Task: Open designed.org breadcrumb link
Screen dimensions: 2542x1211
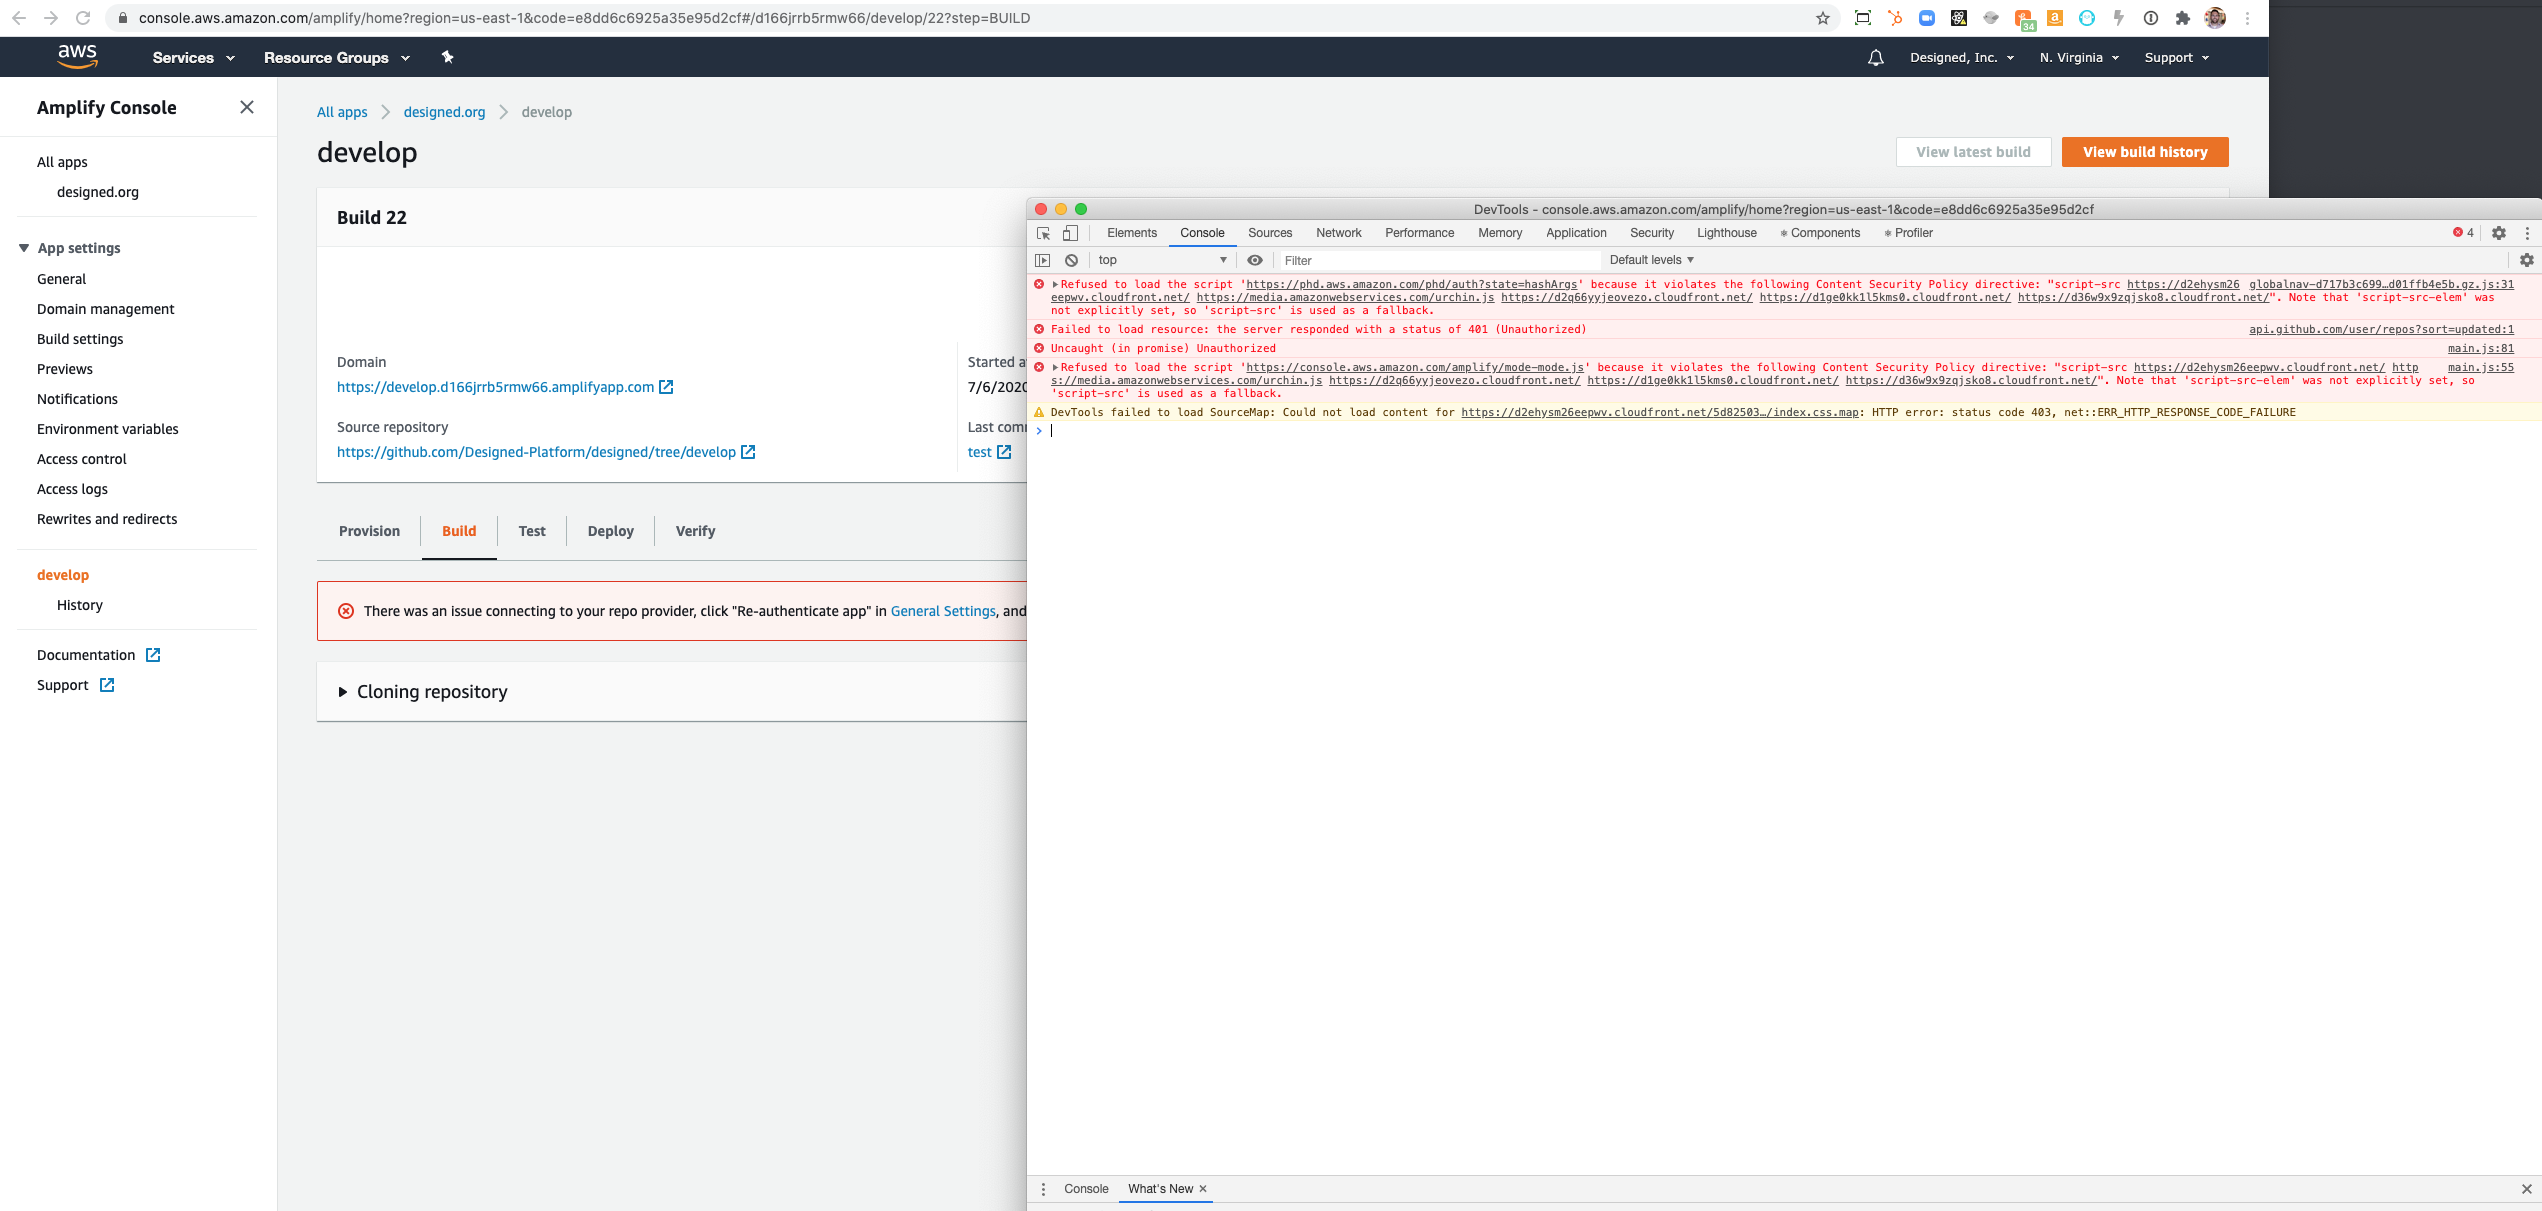Action: 444,112
